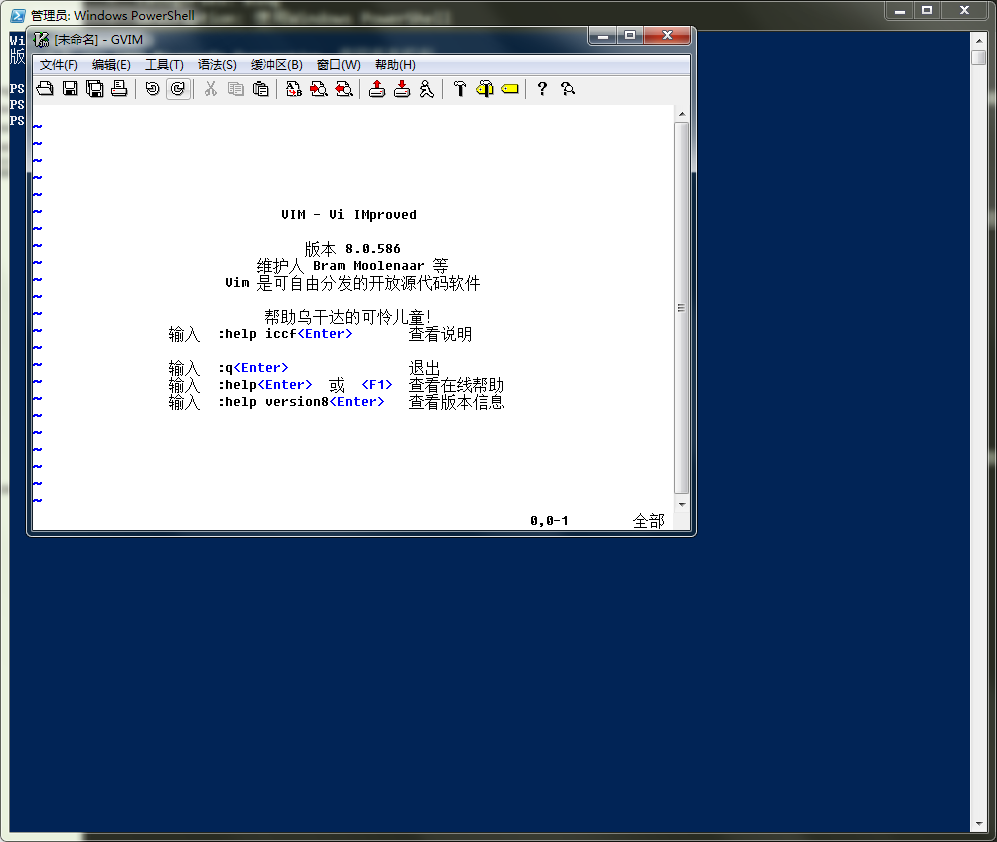Image resolution: width=997 pixels, height=842 pixels.
Task: Click the GVIM vertical scrollbar thumb
Action: (682, 308)
